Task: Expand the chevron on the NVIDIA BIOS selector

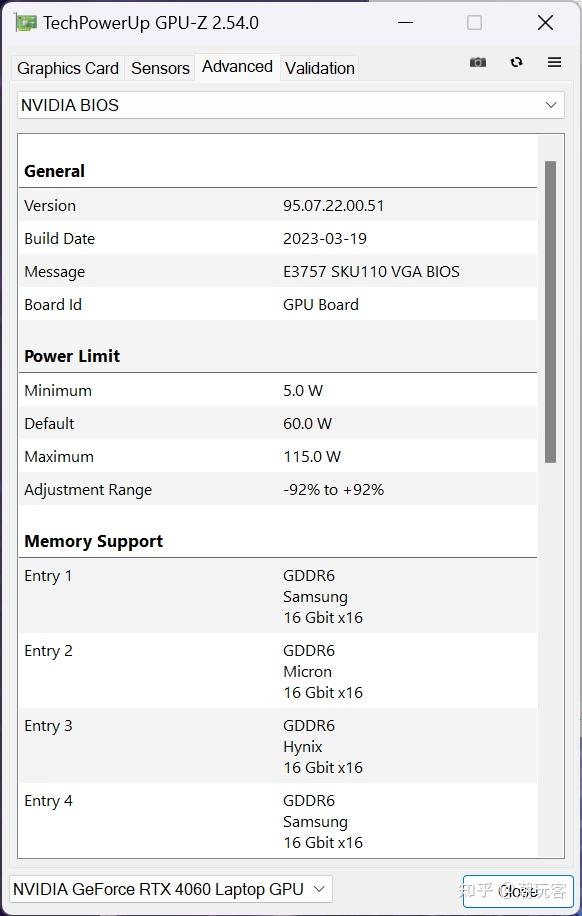Action: pyautogui.click(x=551, y=105)
